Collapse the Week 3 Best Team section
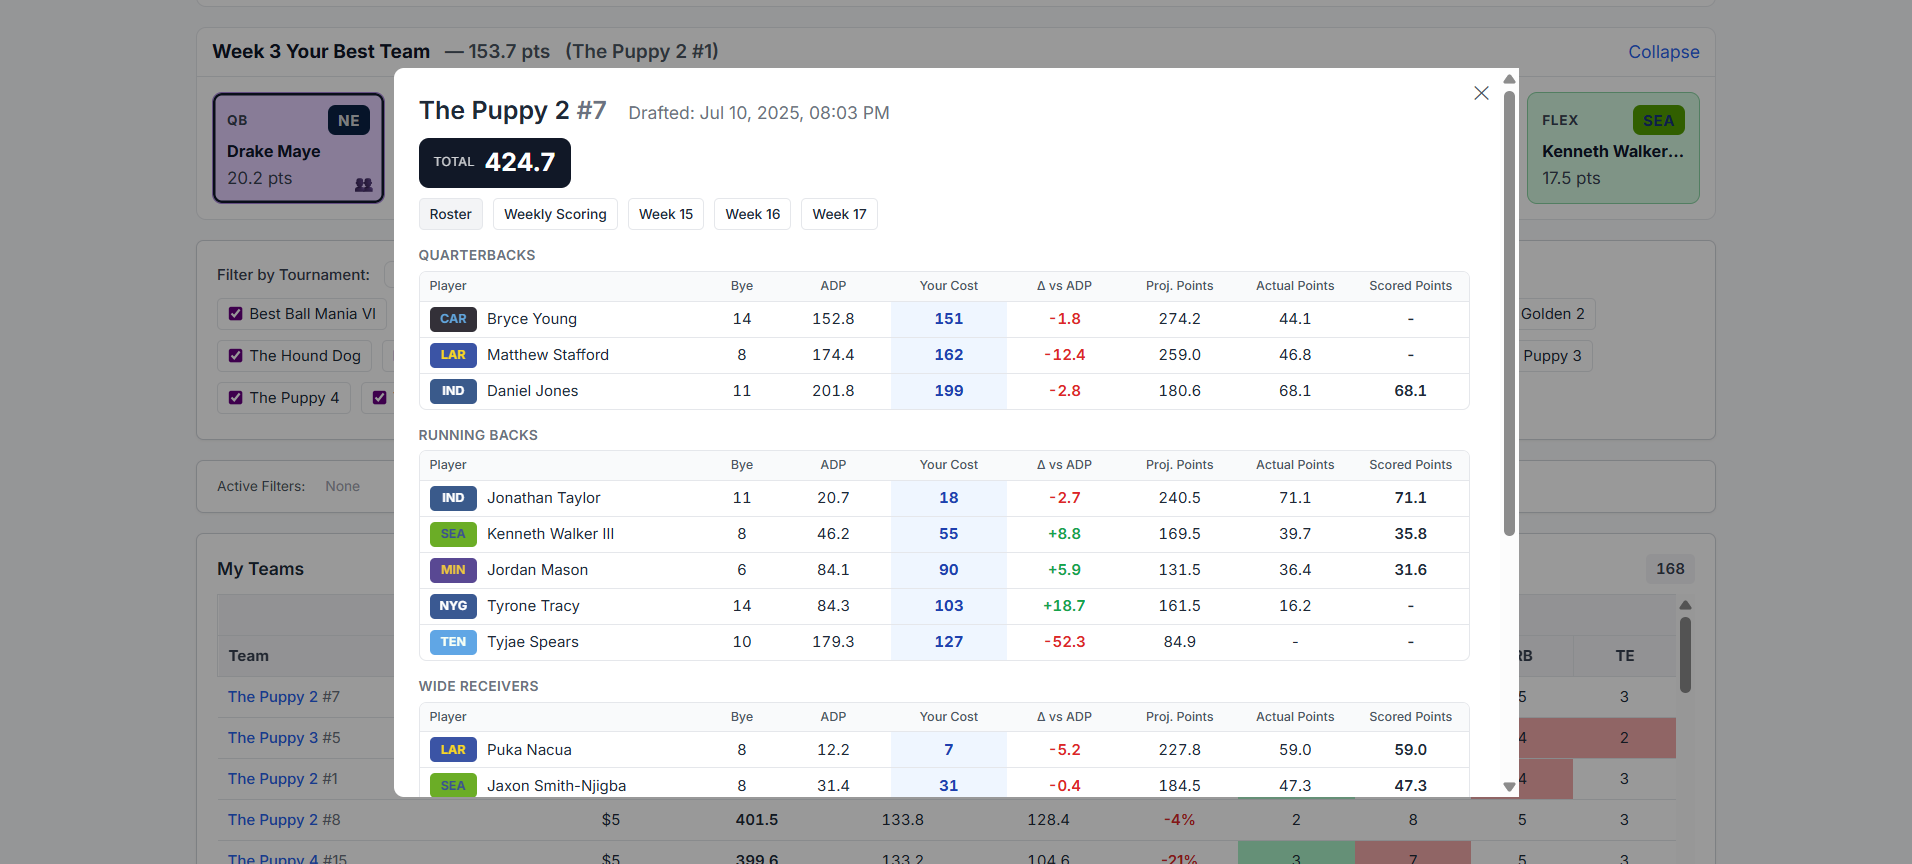 pyautogui.click(x=1663, y=52)
